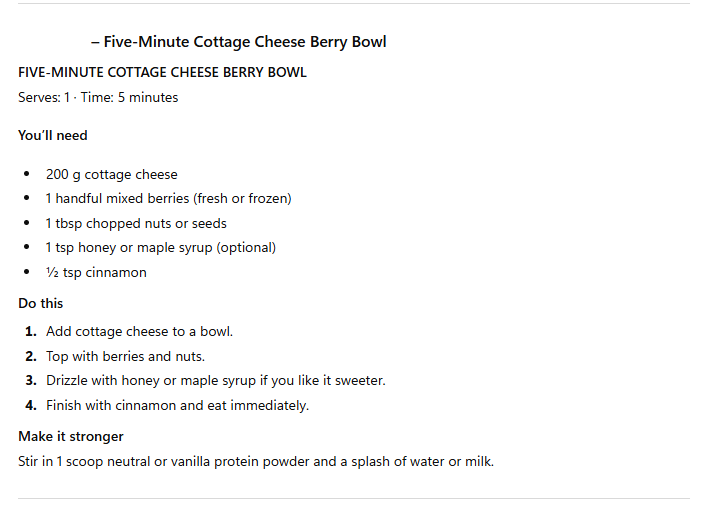Click the Finish with cinnamon step
Image resolution: width=711 pixels, height=523 pixels.
[x=177, y=406]
